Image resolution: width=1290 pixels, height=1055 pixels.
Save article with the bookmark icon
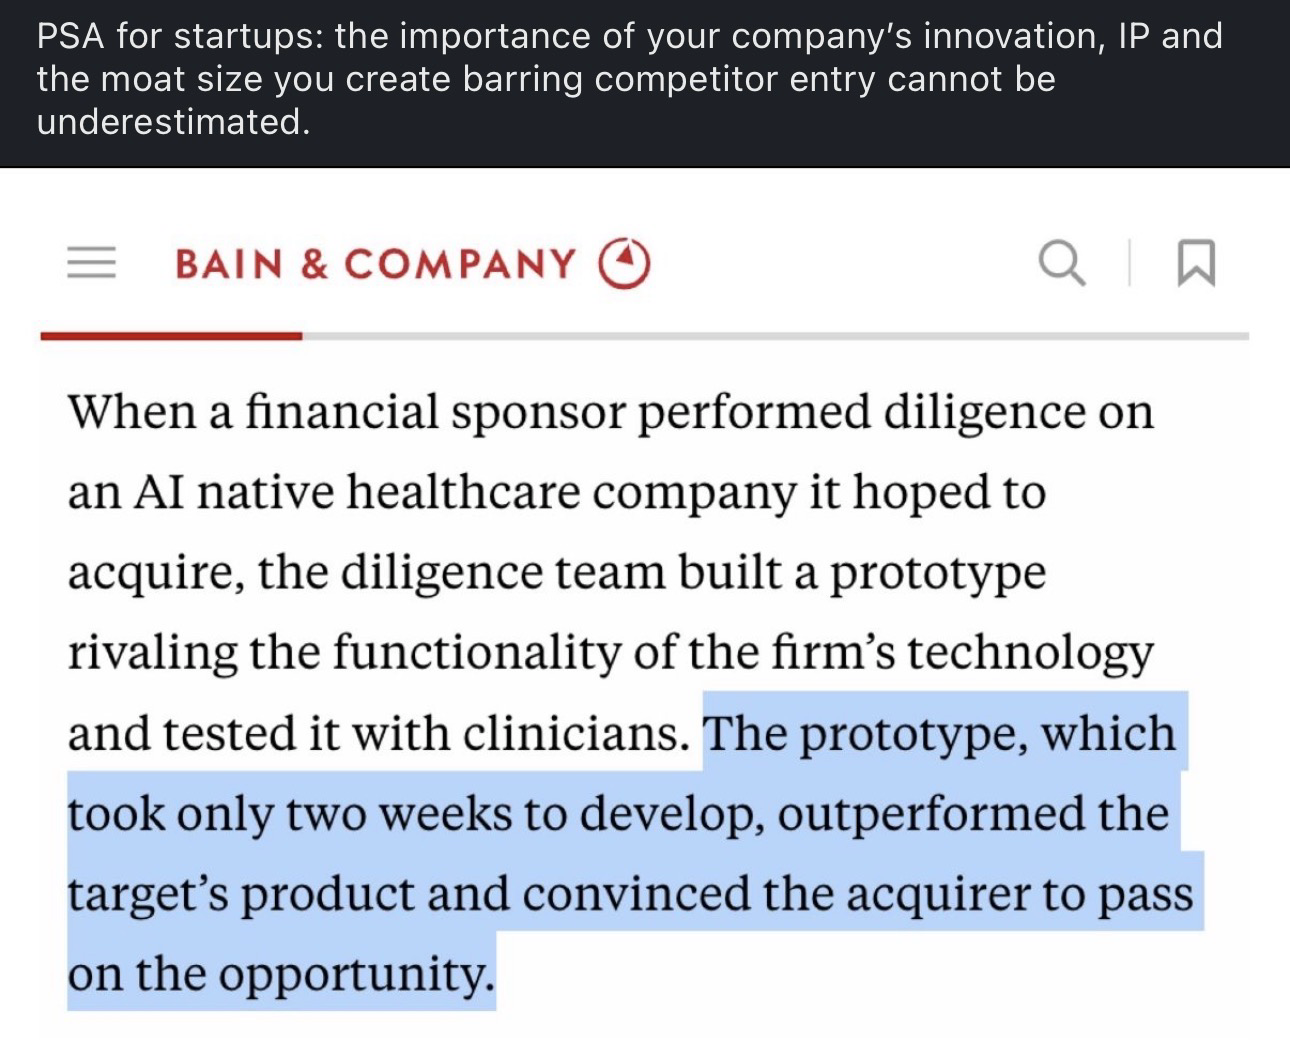(1196, 264)
